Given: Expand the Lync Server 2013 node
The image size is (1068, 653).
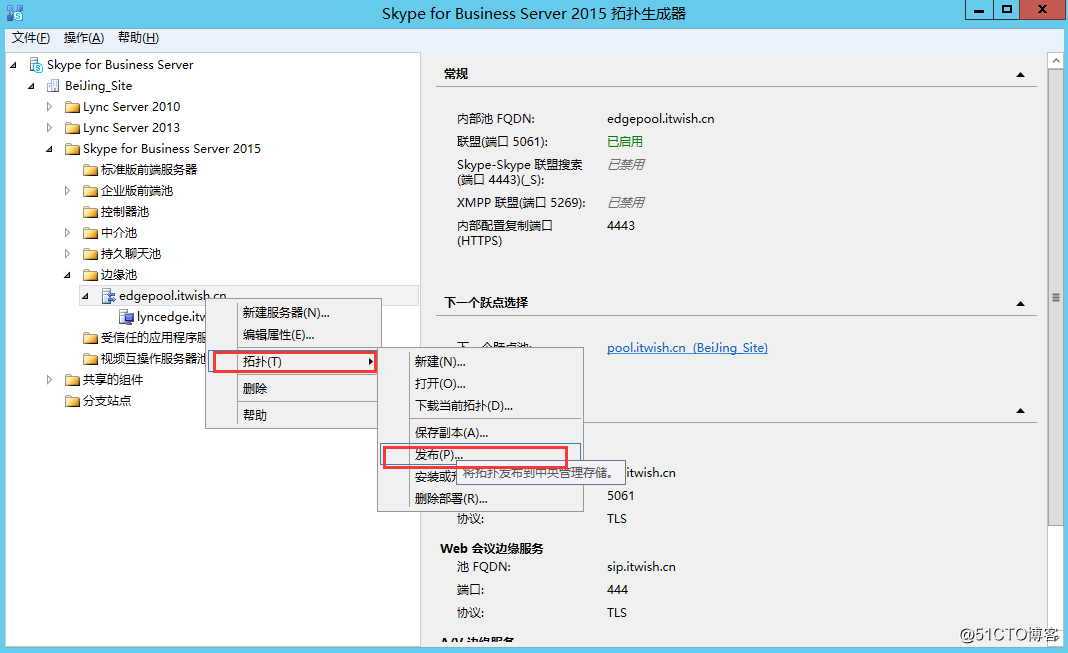Looking at the screenshot, I should 49,128.
